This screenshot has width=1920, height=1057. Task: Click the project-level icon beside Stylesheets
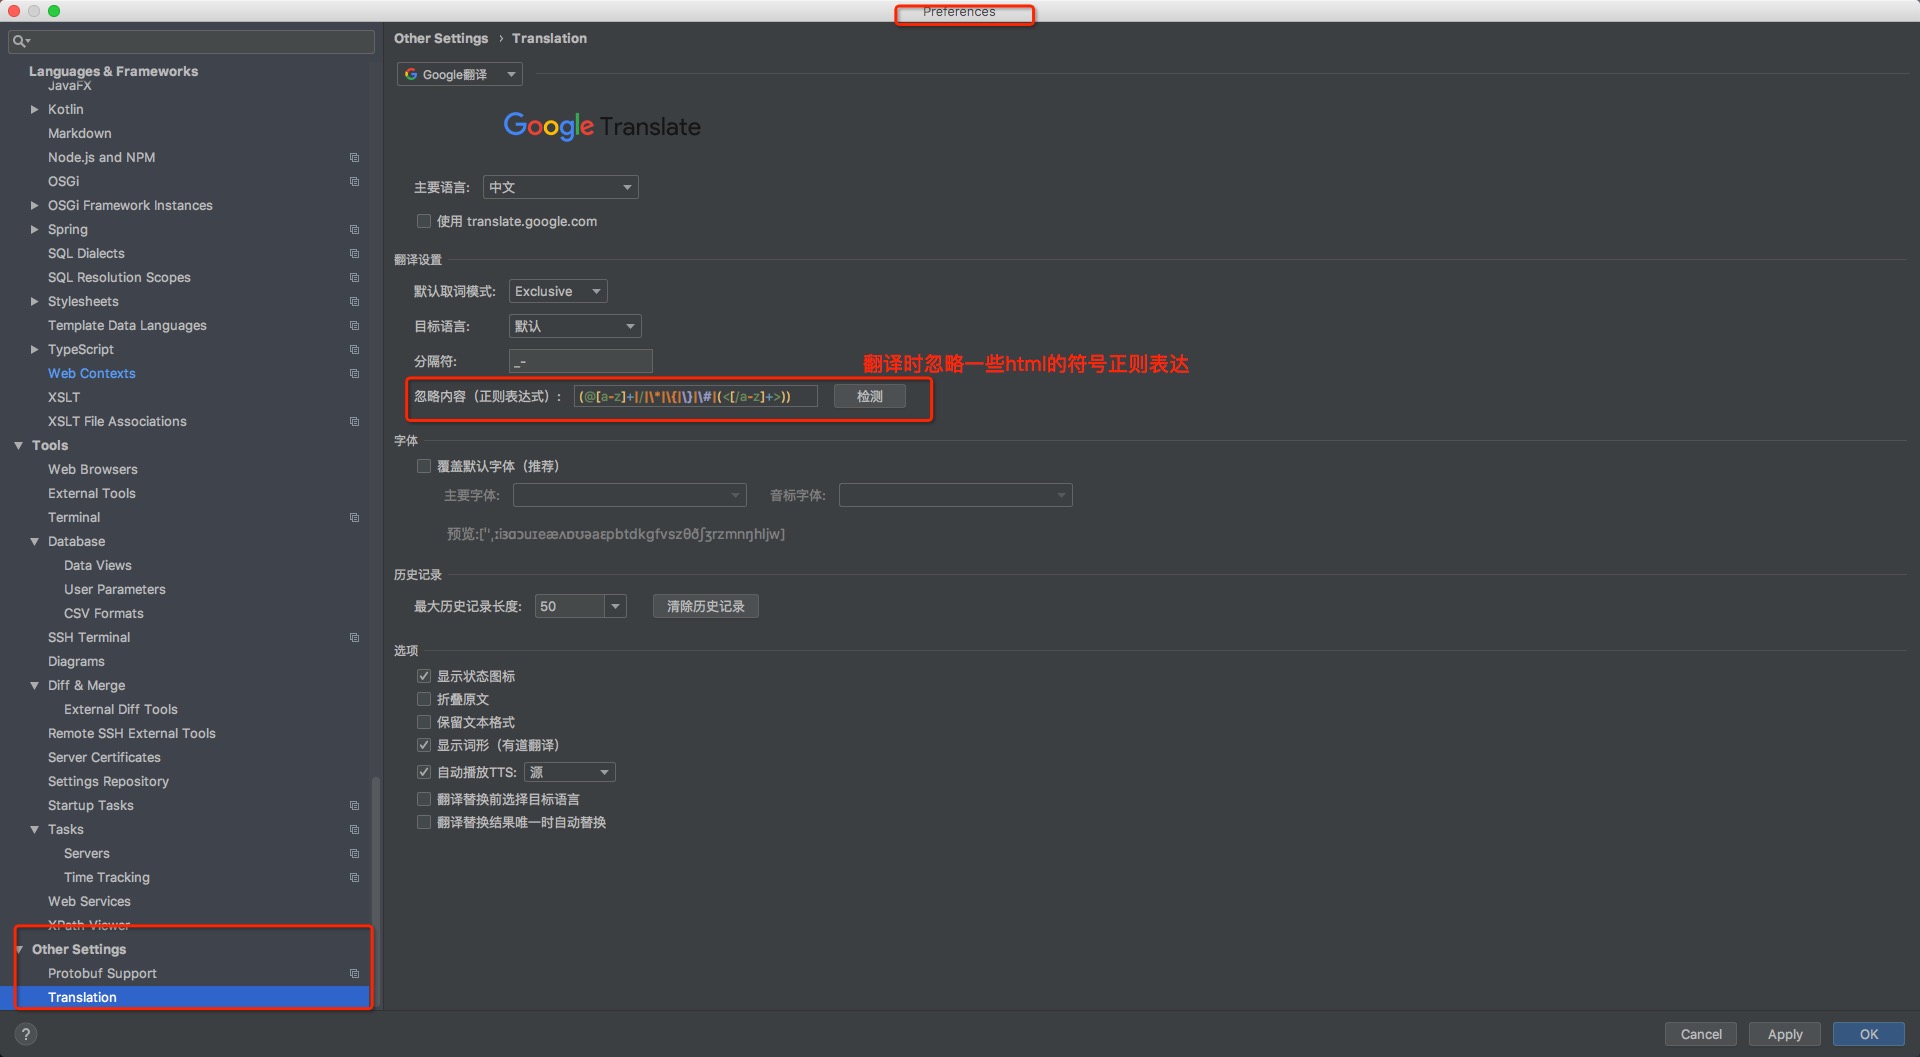tap(354, 302)
